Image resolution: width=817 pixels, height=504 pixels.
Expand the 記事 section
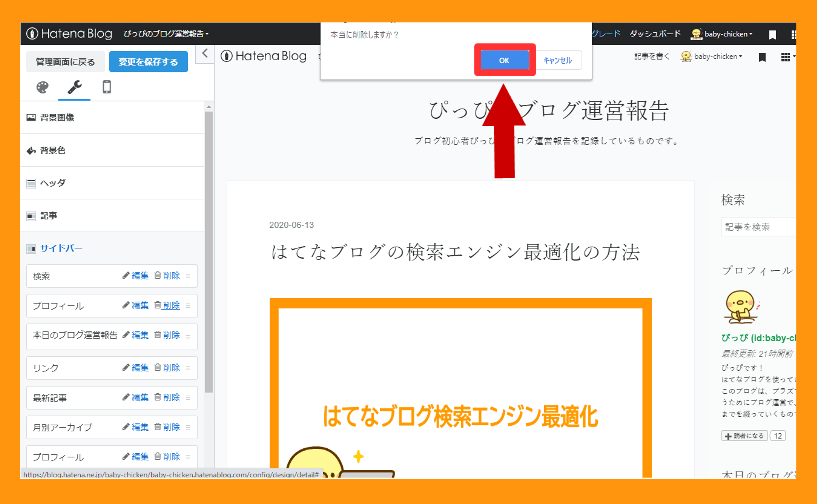pyautogui.click(x=112, y=215)
